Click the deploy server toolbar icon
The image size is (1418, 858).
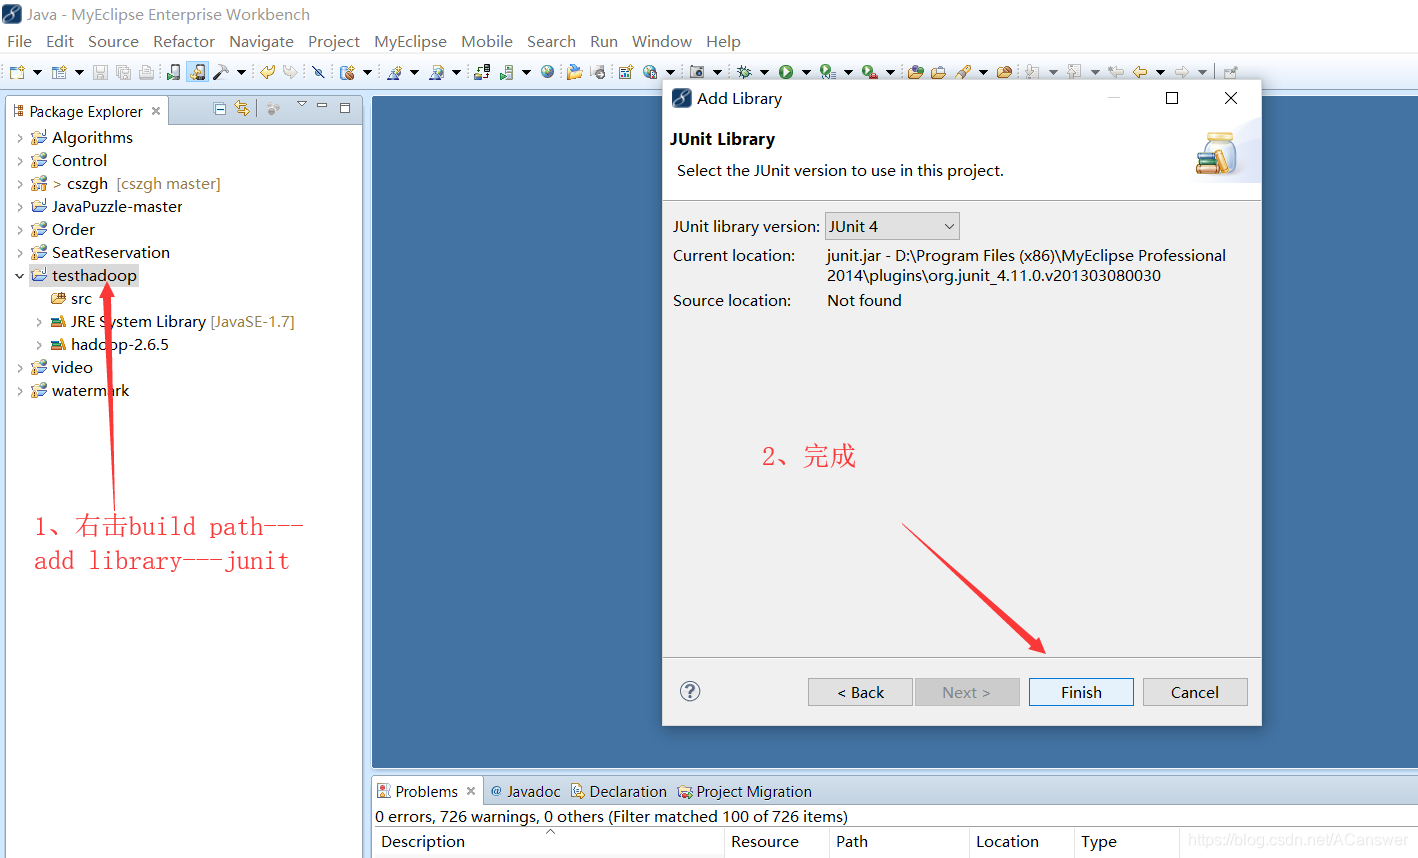(x=481, y=72)
